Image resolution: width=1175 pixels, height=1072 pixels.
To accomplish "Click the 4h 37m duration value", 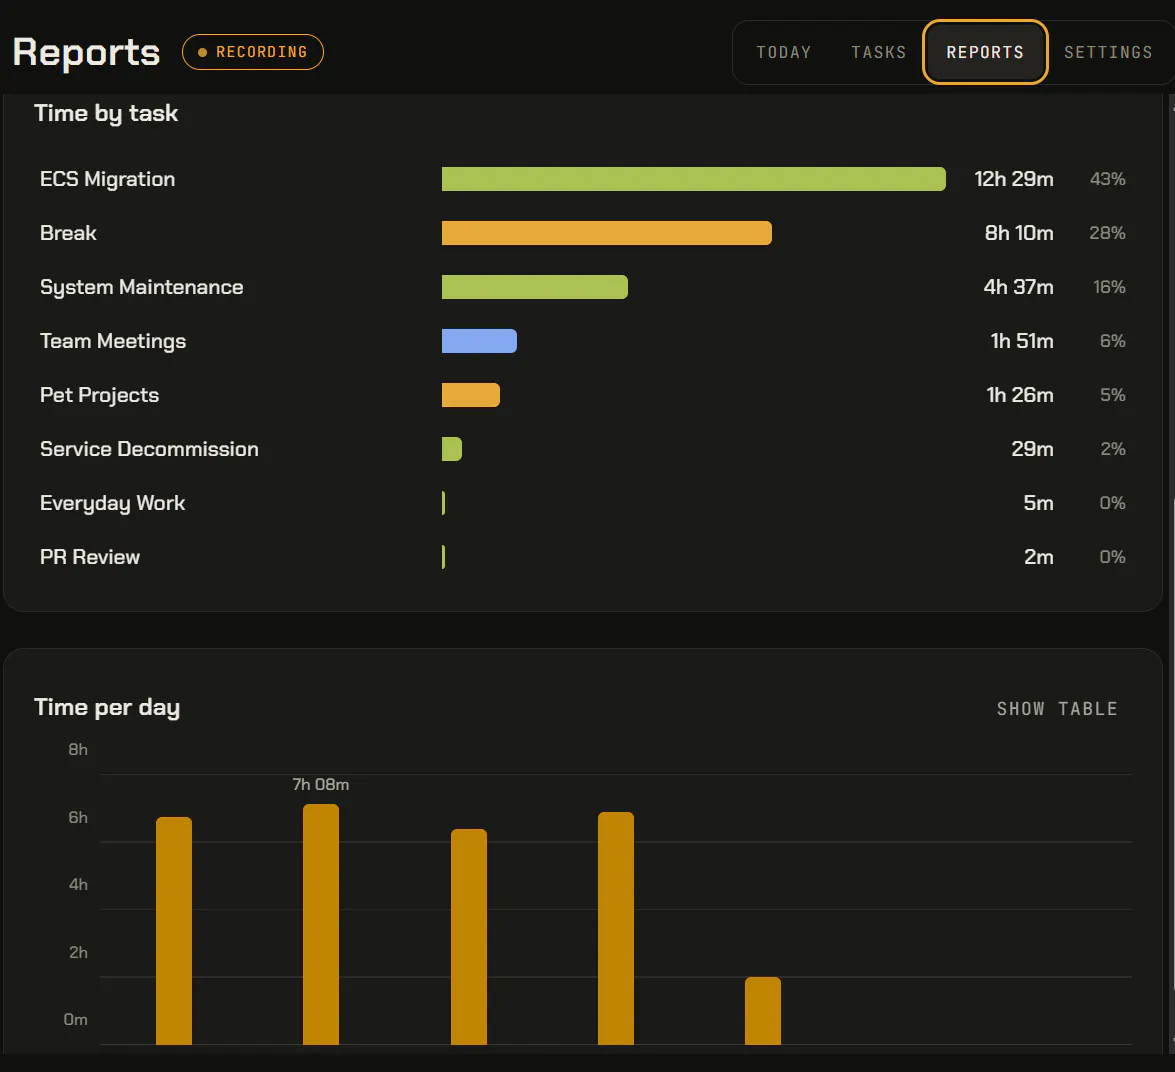I will click(x=1018, y=287).
